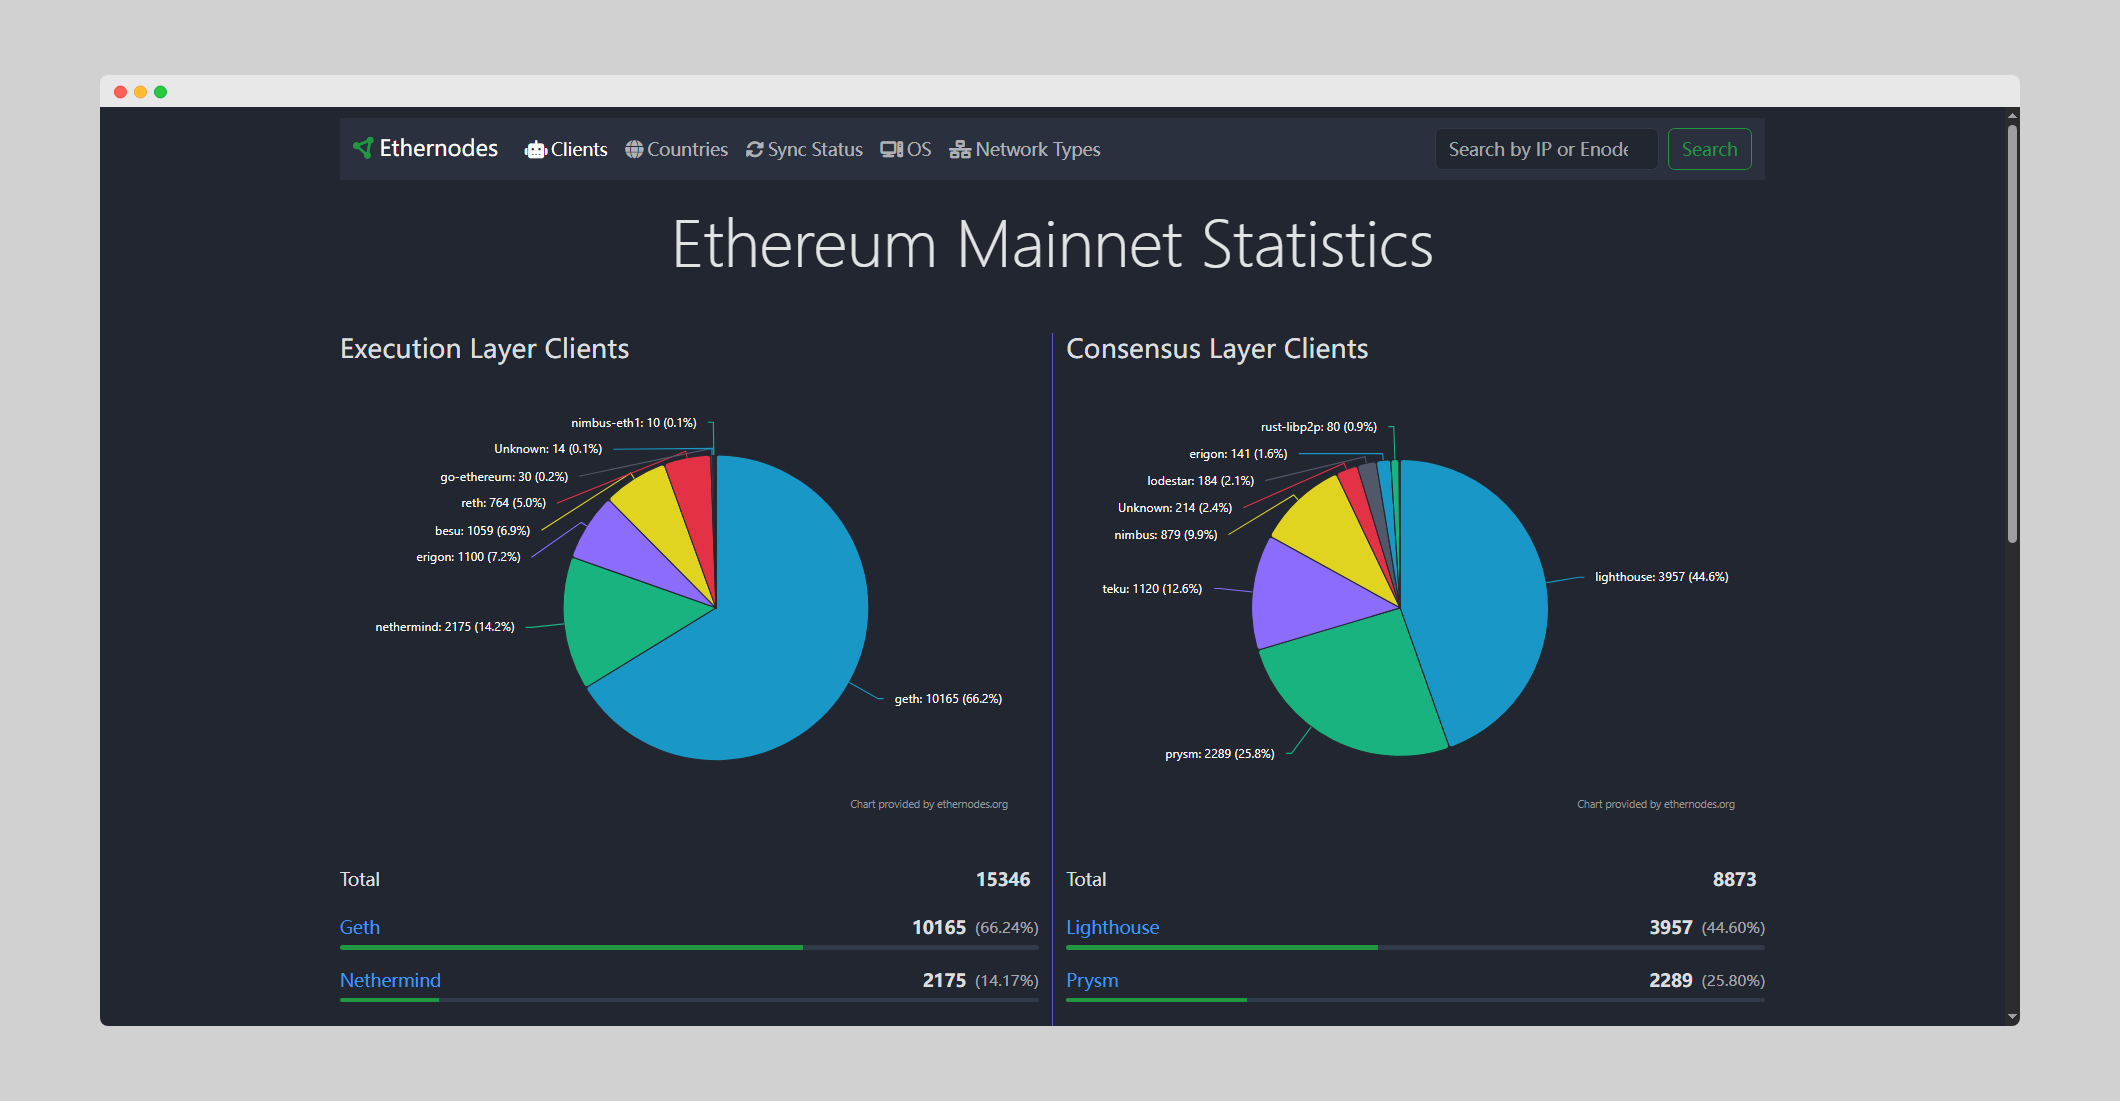Click the Geth count 10165
2120x1101 pixels.
[939, 927]
